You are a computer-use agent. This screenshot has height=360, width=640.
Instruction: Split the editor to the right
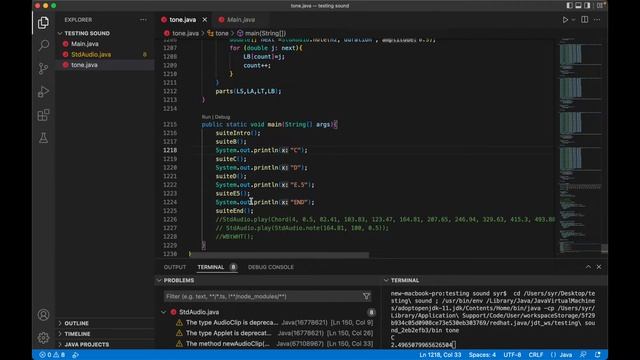point(584,20)
